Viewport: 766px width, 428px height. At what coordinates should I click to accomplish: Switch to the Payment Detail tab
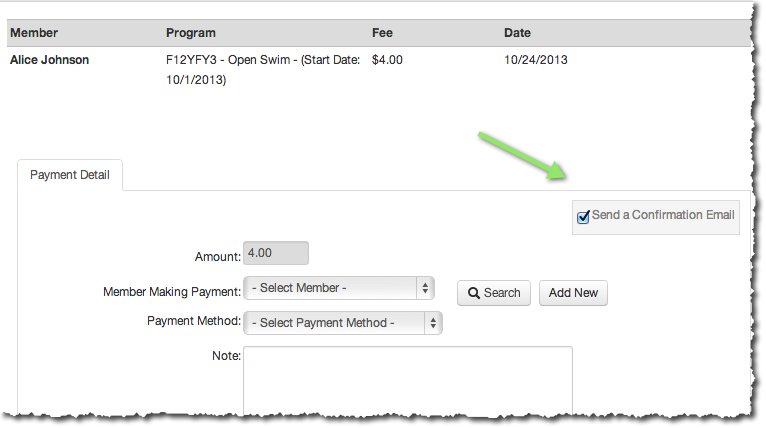click(x=70, y=175)
